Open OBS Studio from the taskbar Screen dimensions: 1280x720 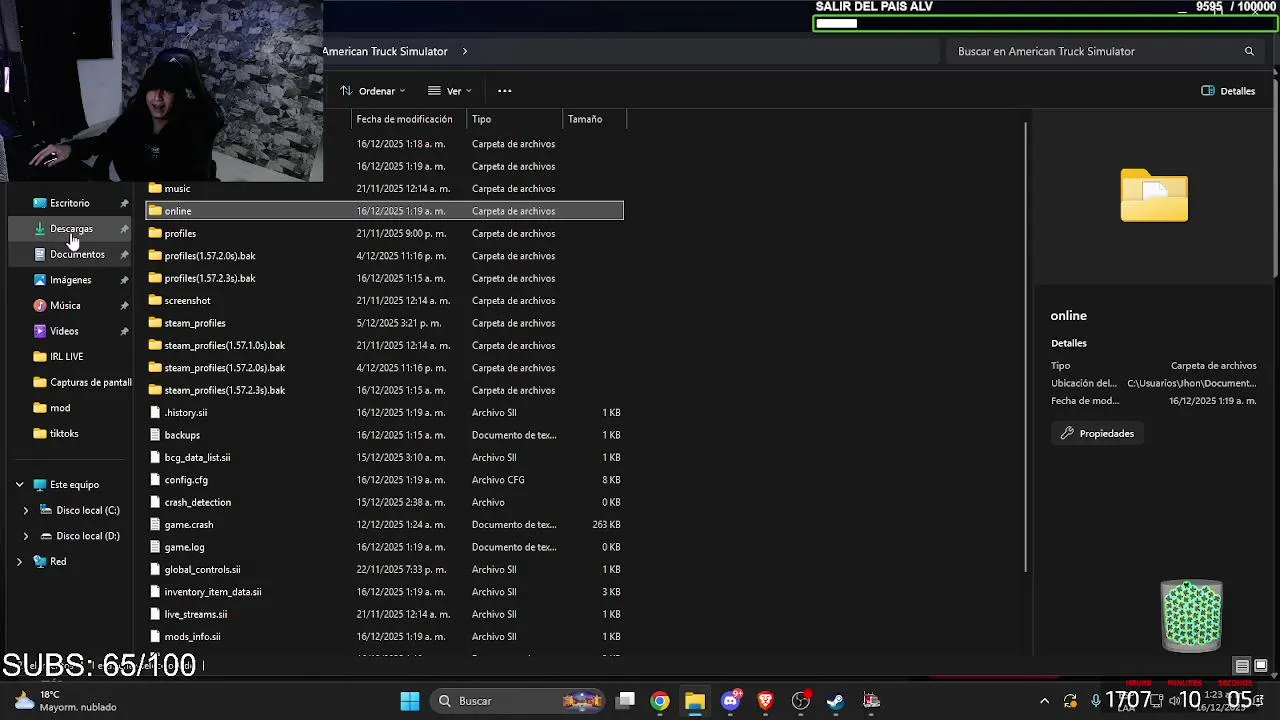point(800,701)
